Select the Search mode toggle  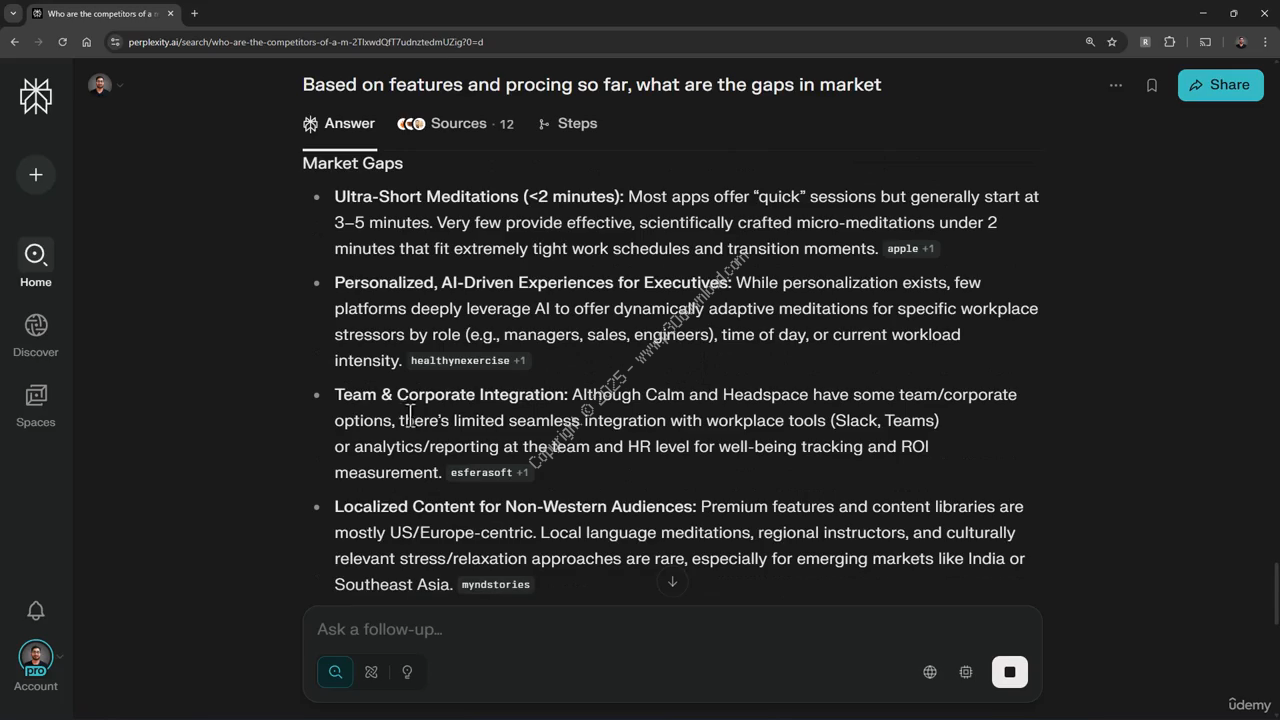tap(336, 672)
